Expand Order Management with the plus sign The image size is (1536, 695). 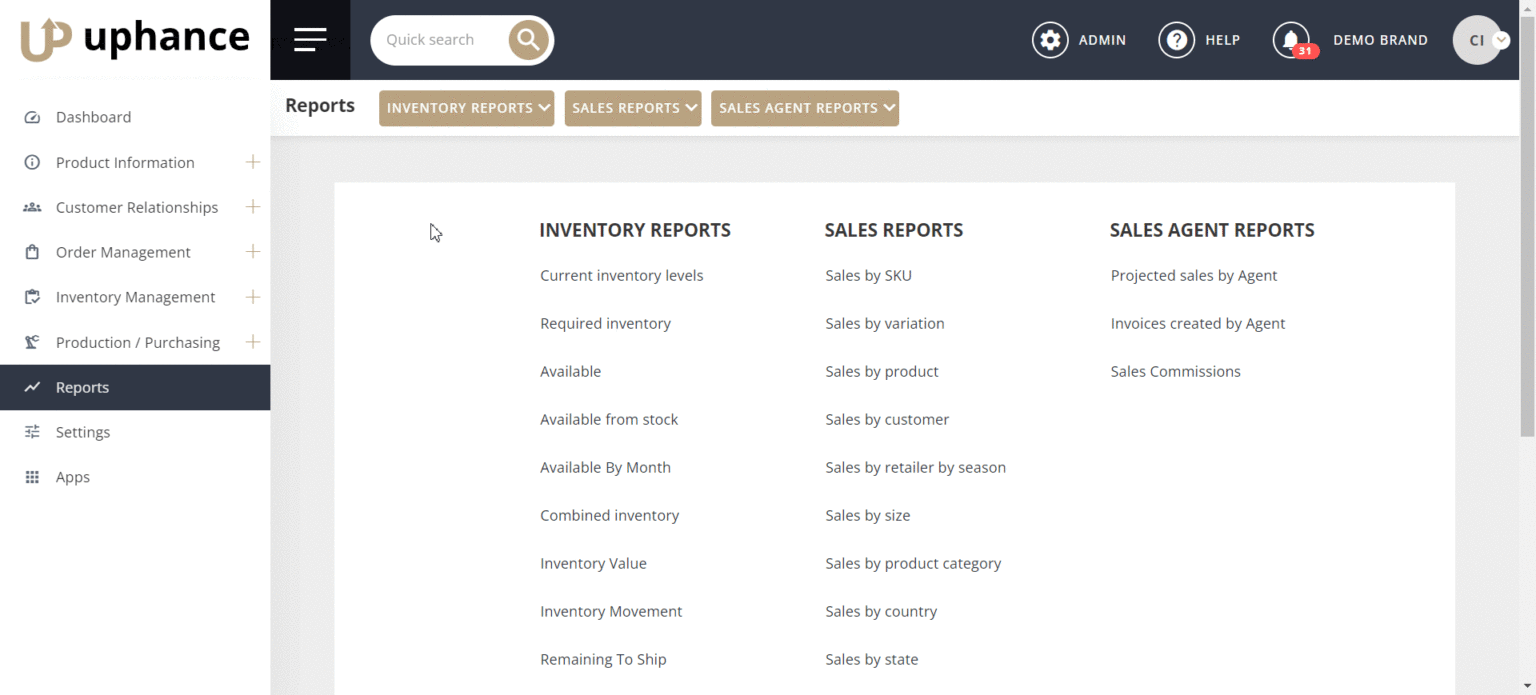point(253,252)
